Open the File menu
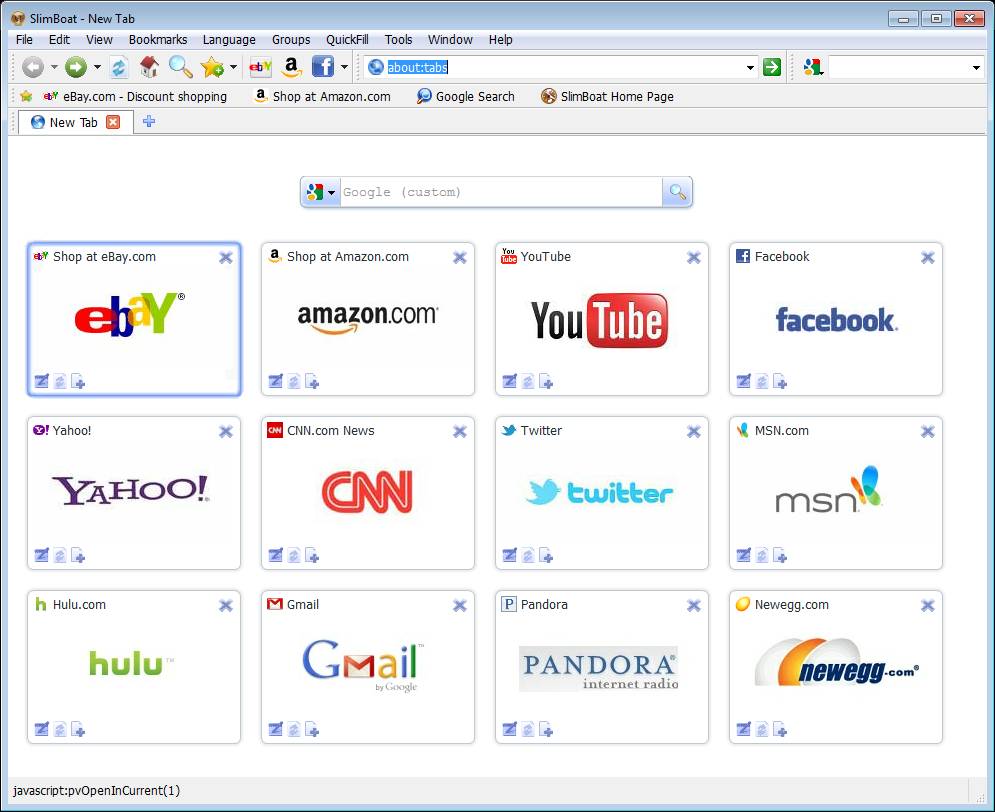Screen dimensions: 995x812 tap(24, 39)
